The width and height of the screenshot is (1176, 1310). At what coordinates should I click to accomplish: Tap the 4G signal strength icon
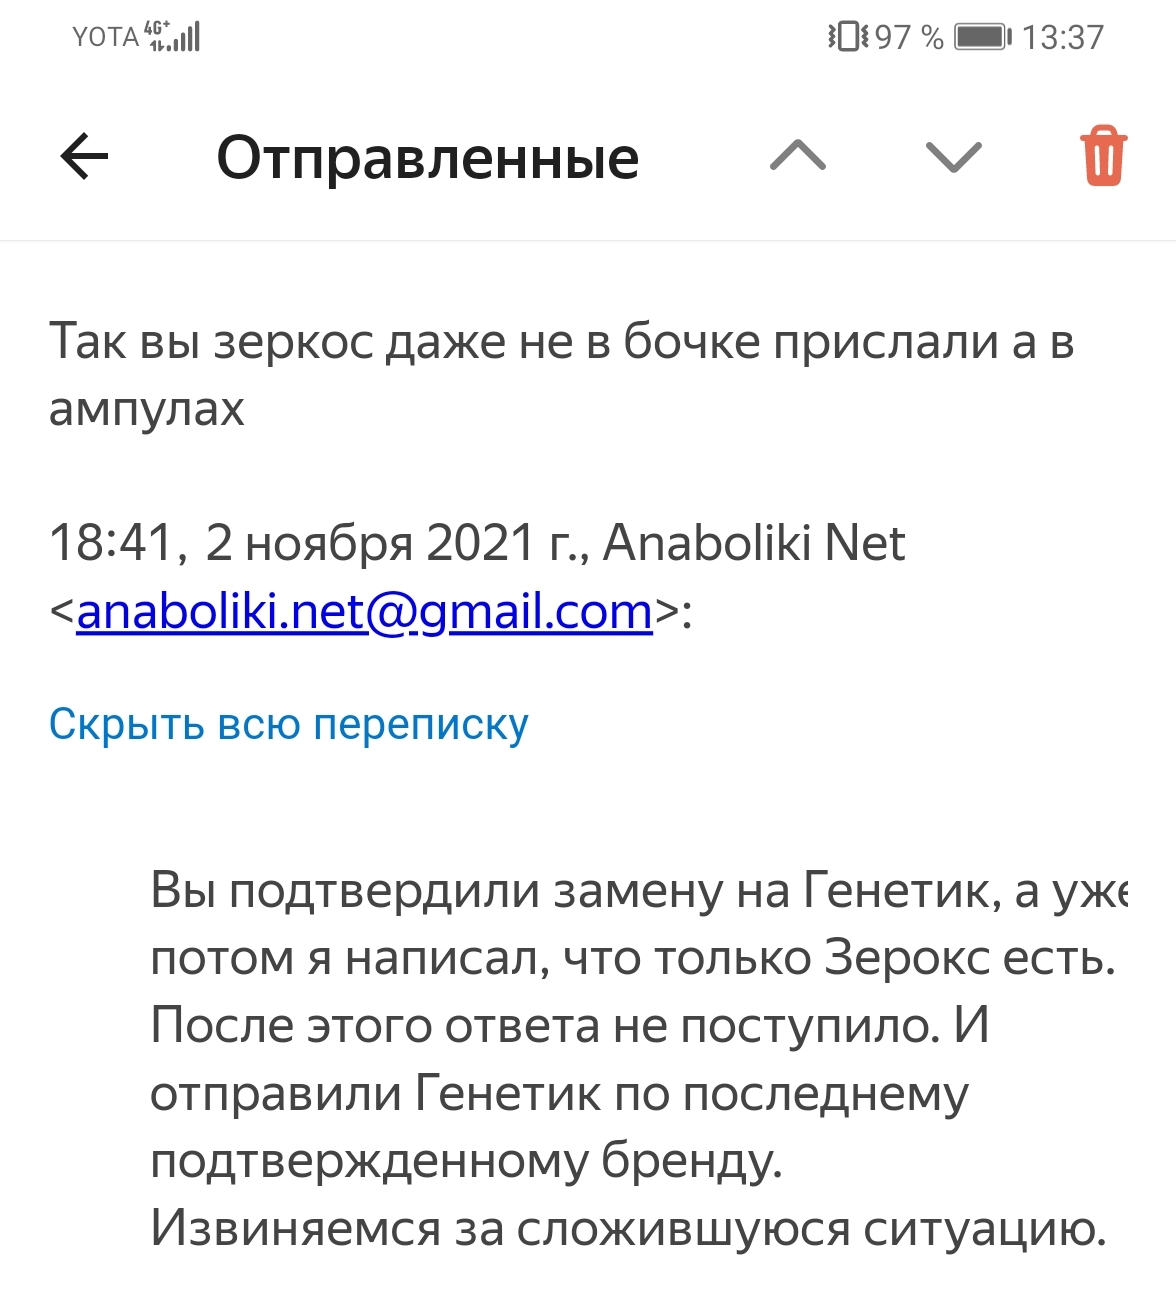[172, 36]
